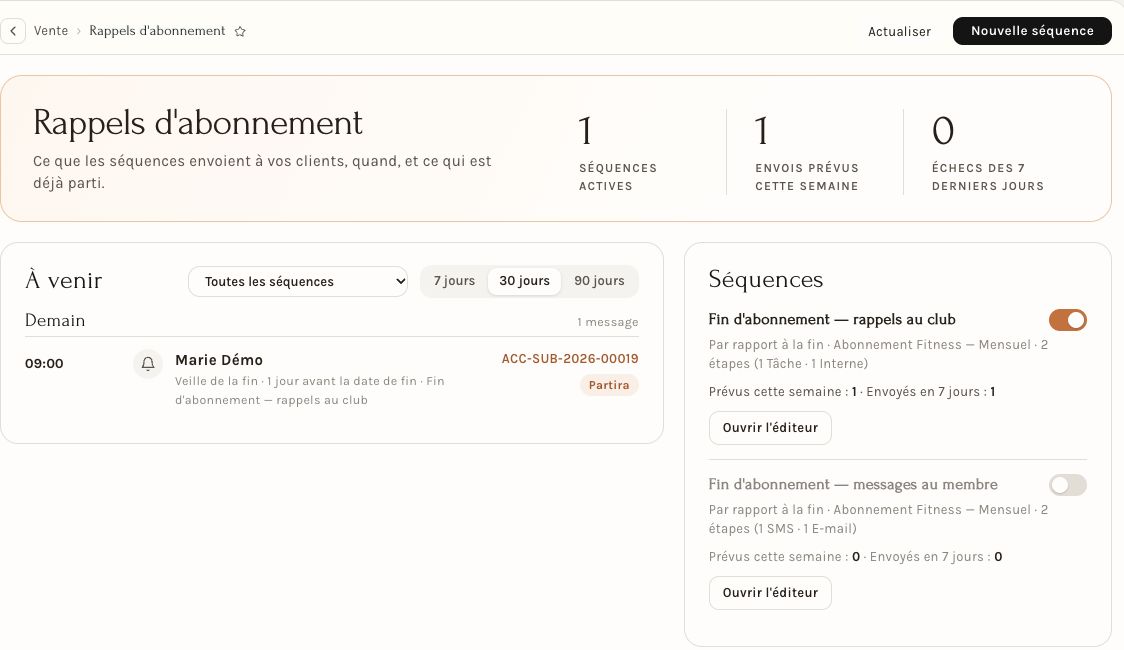The image size is (1124, 650).
Task: Click the Marie Démo recipient name
Action: [x=219, y=360]
